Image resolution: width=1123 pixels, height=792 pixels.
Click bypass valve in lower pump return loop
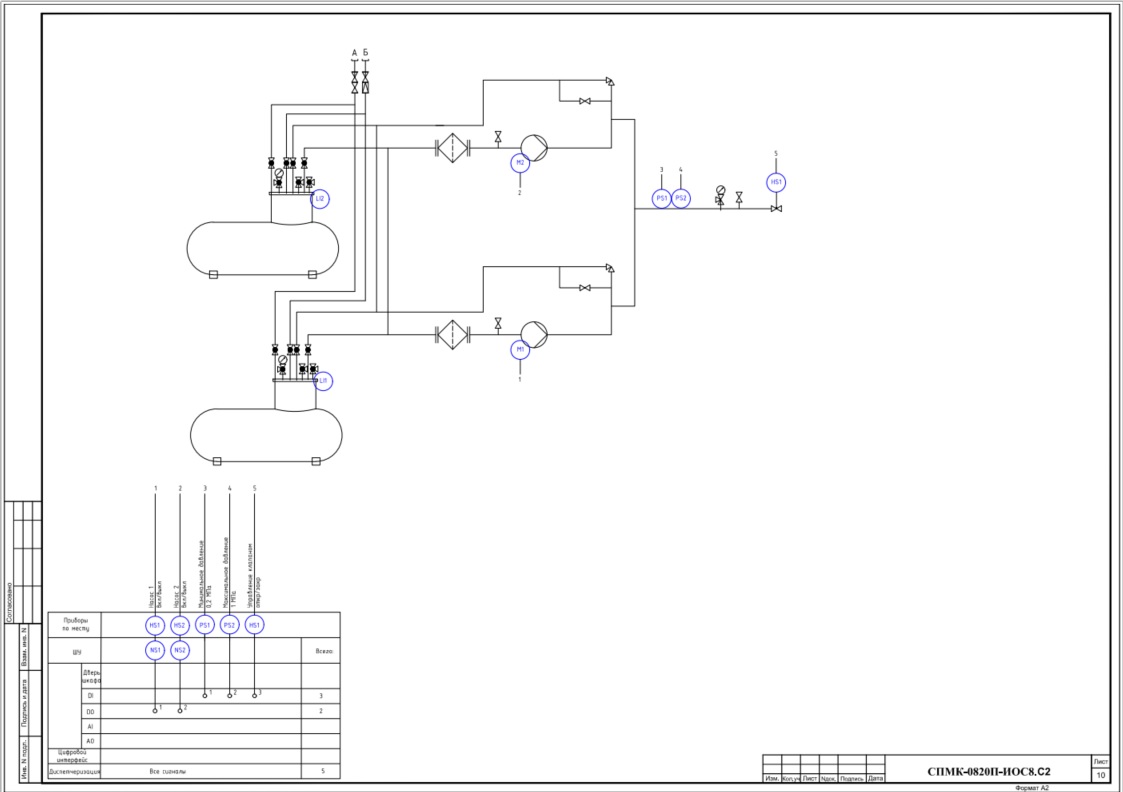pyautogui.click(x=584, y=288)
